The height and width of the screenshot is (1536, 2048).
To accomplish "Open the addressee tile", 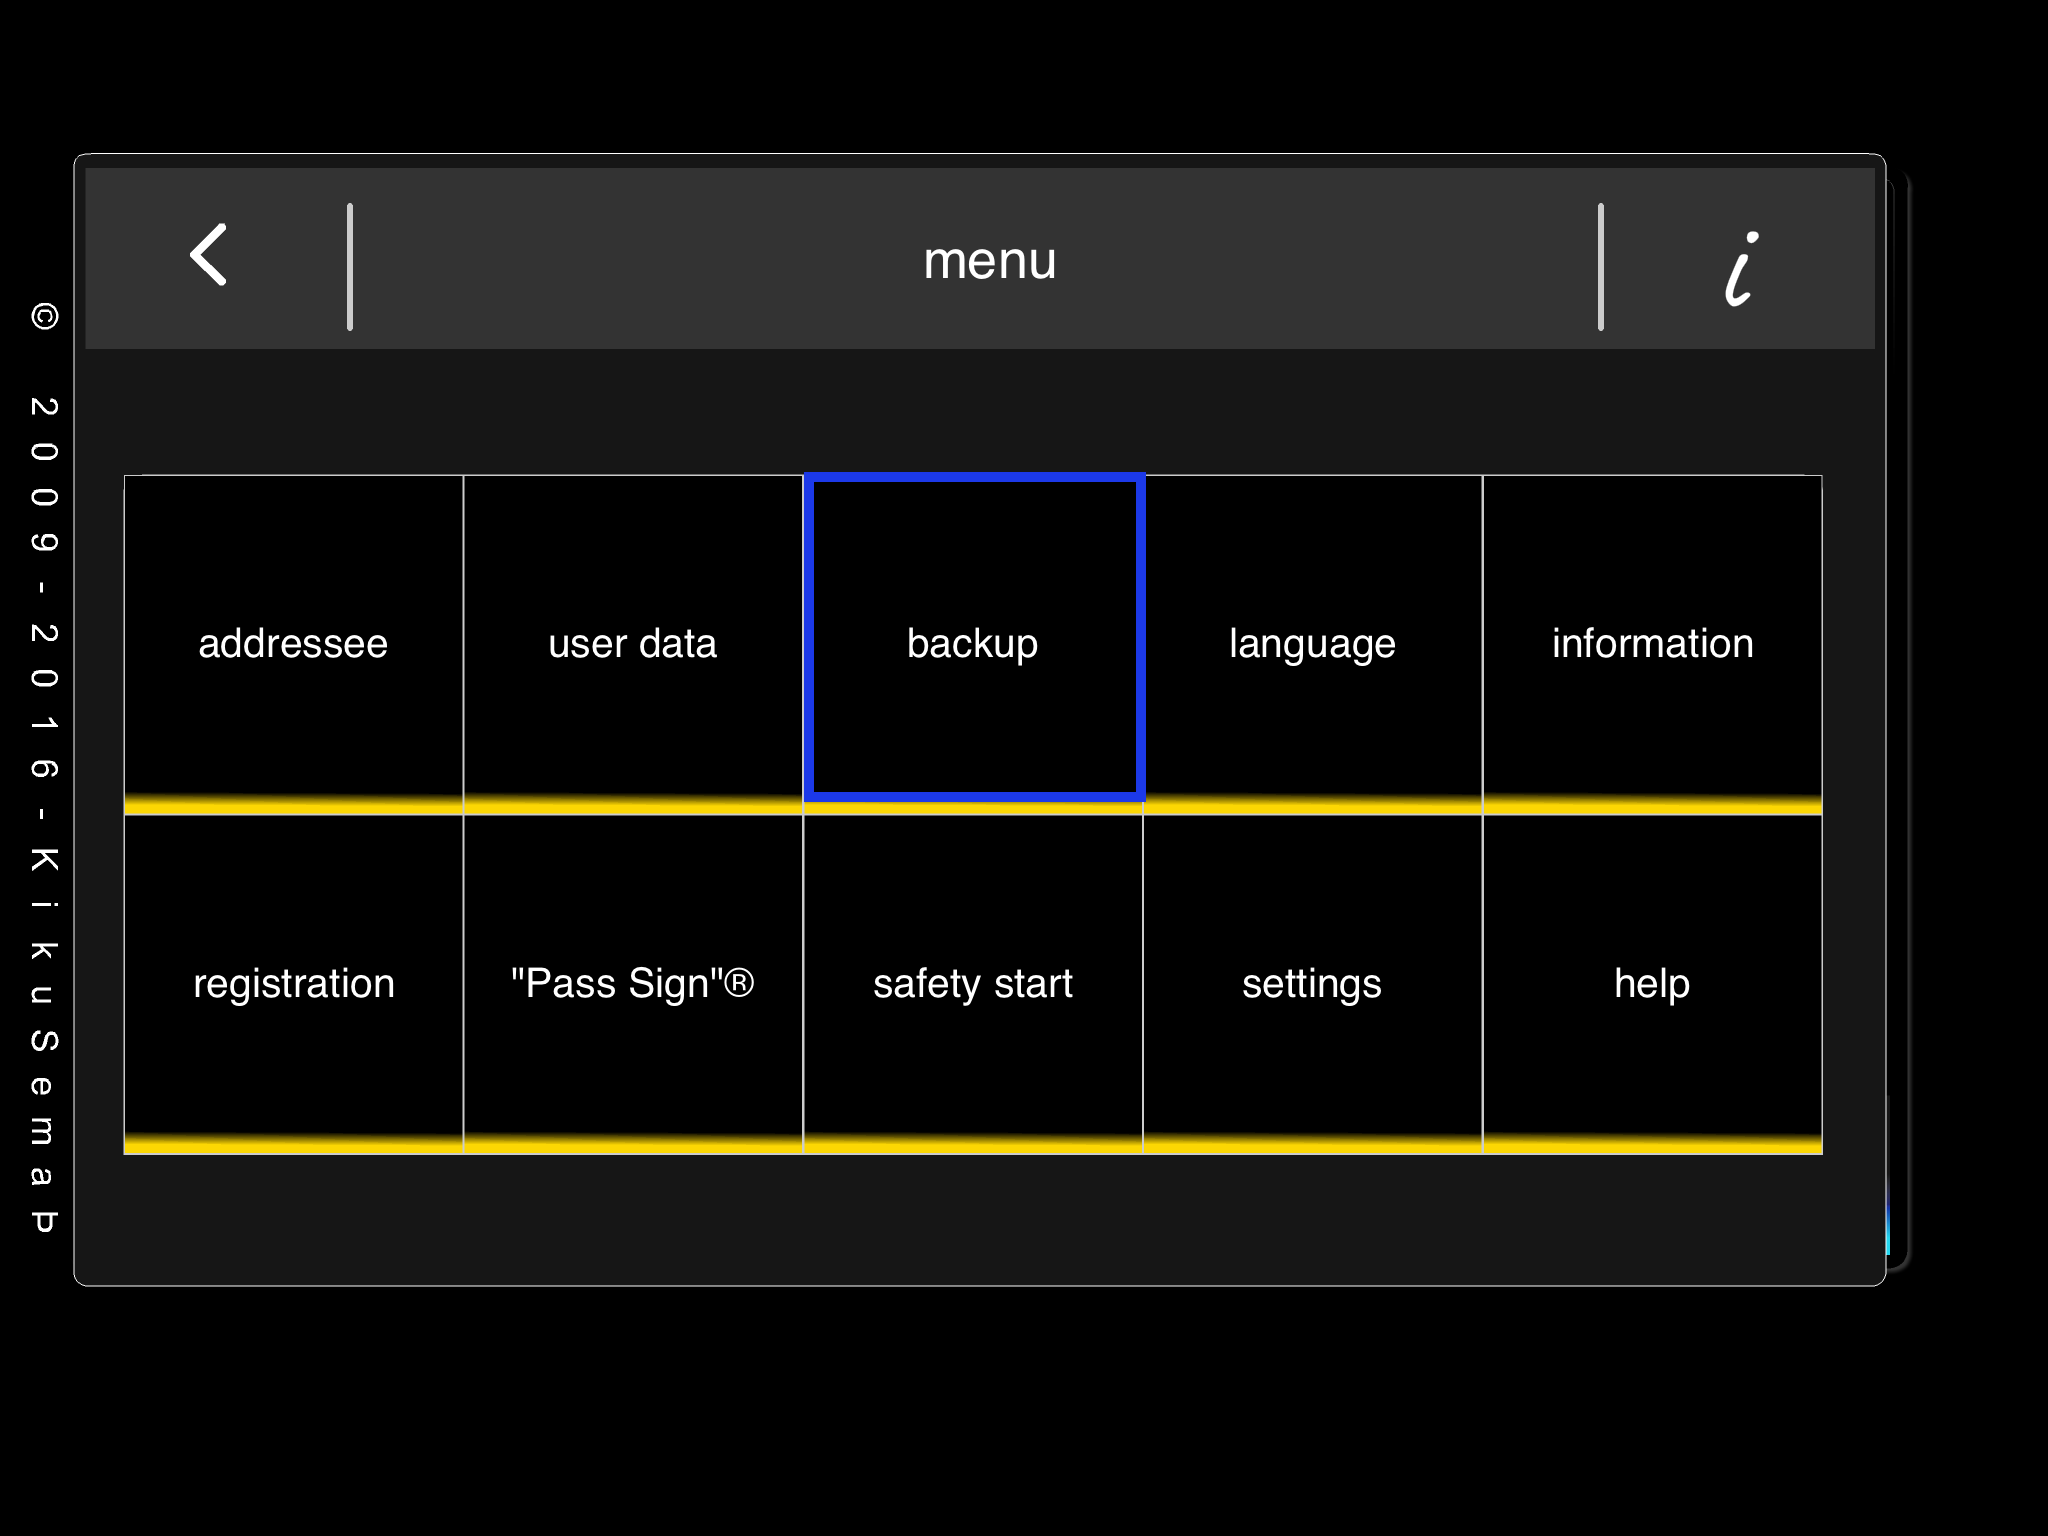I will [293, 644].
